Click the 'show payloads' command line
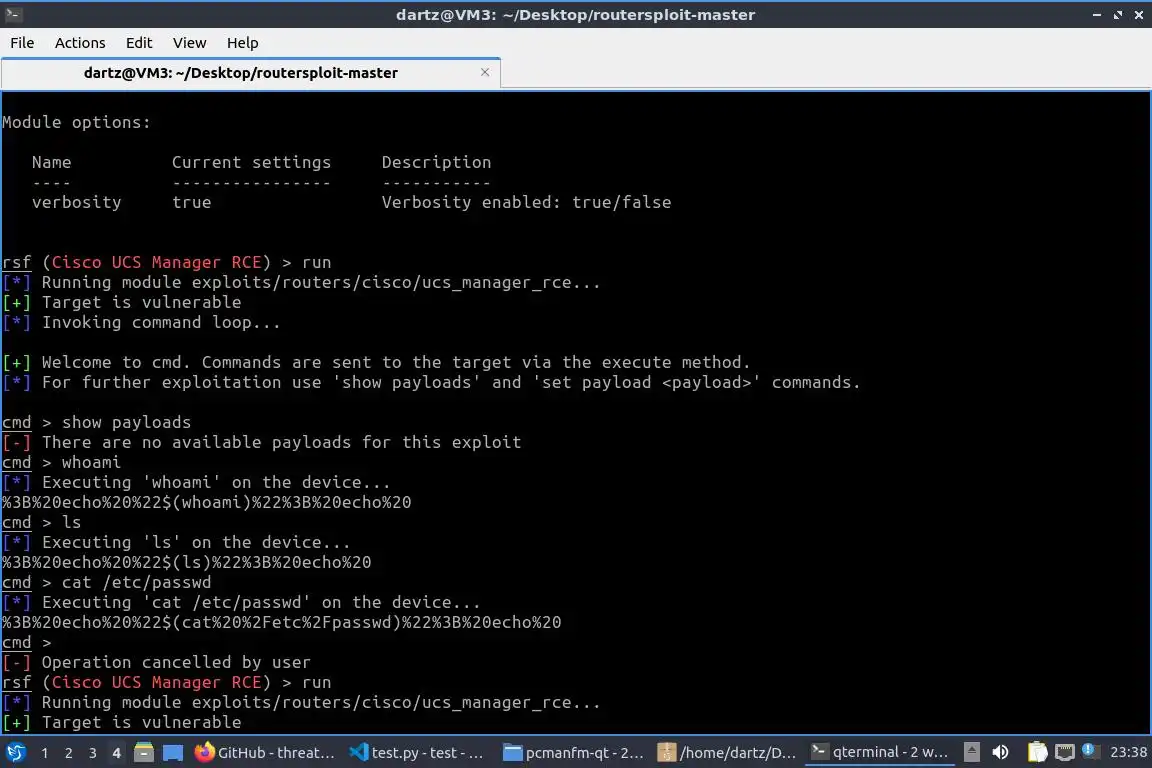The image size is (1152, 768). tap(96, 423)
